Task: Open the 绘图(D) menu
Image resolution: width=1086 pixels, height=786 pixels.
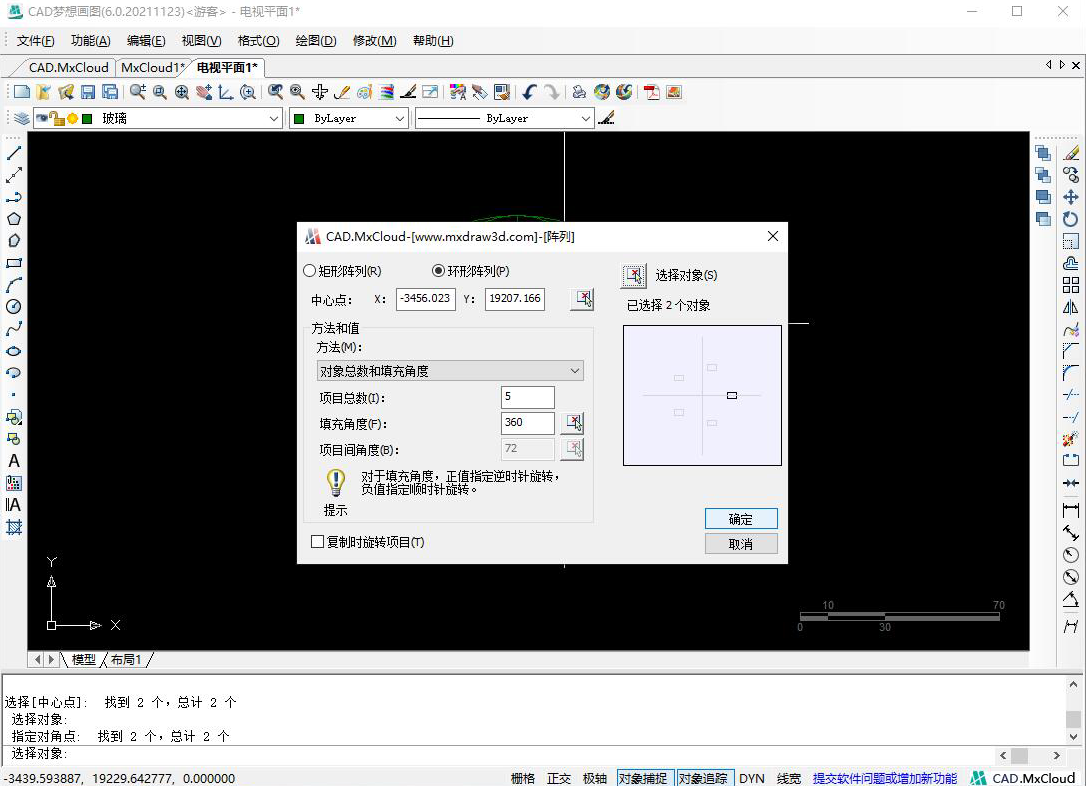Action: coord(315,41)
